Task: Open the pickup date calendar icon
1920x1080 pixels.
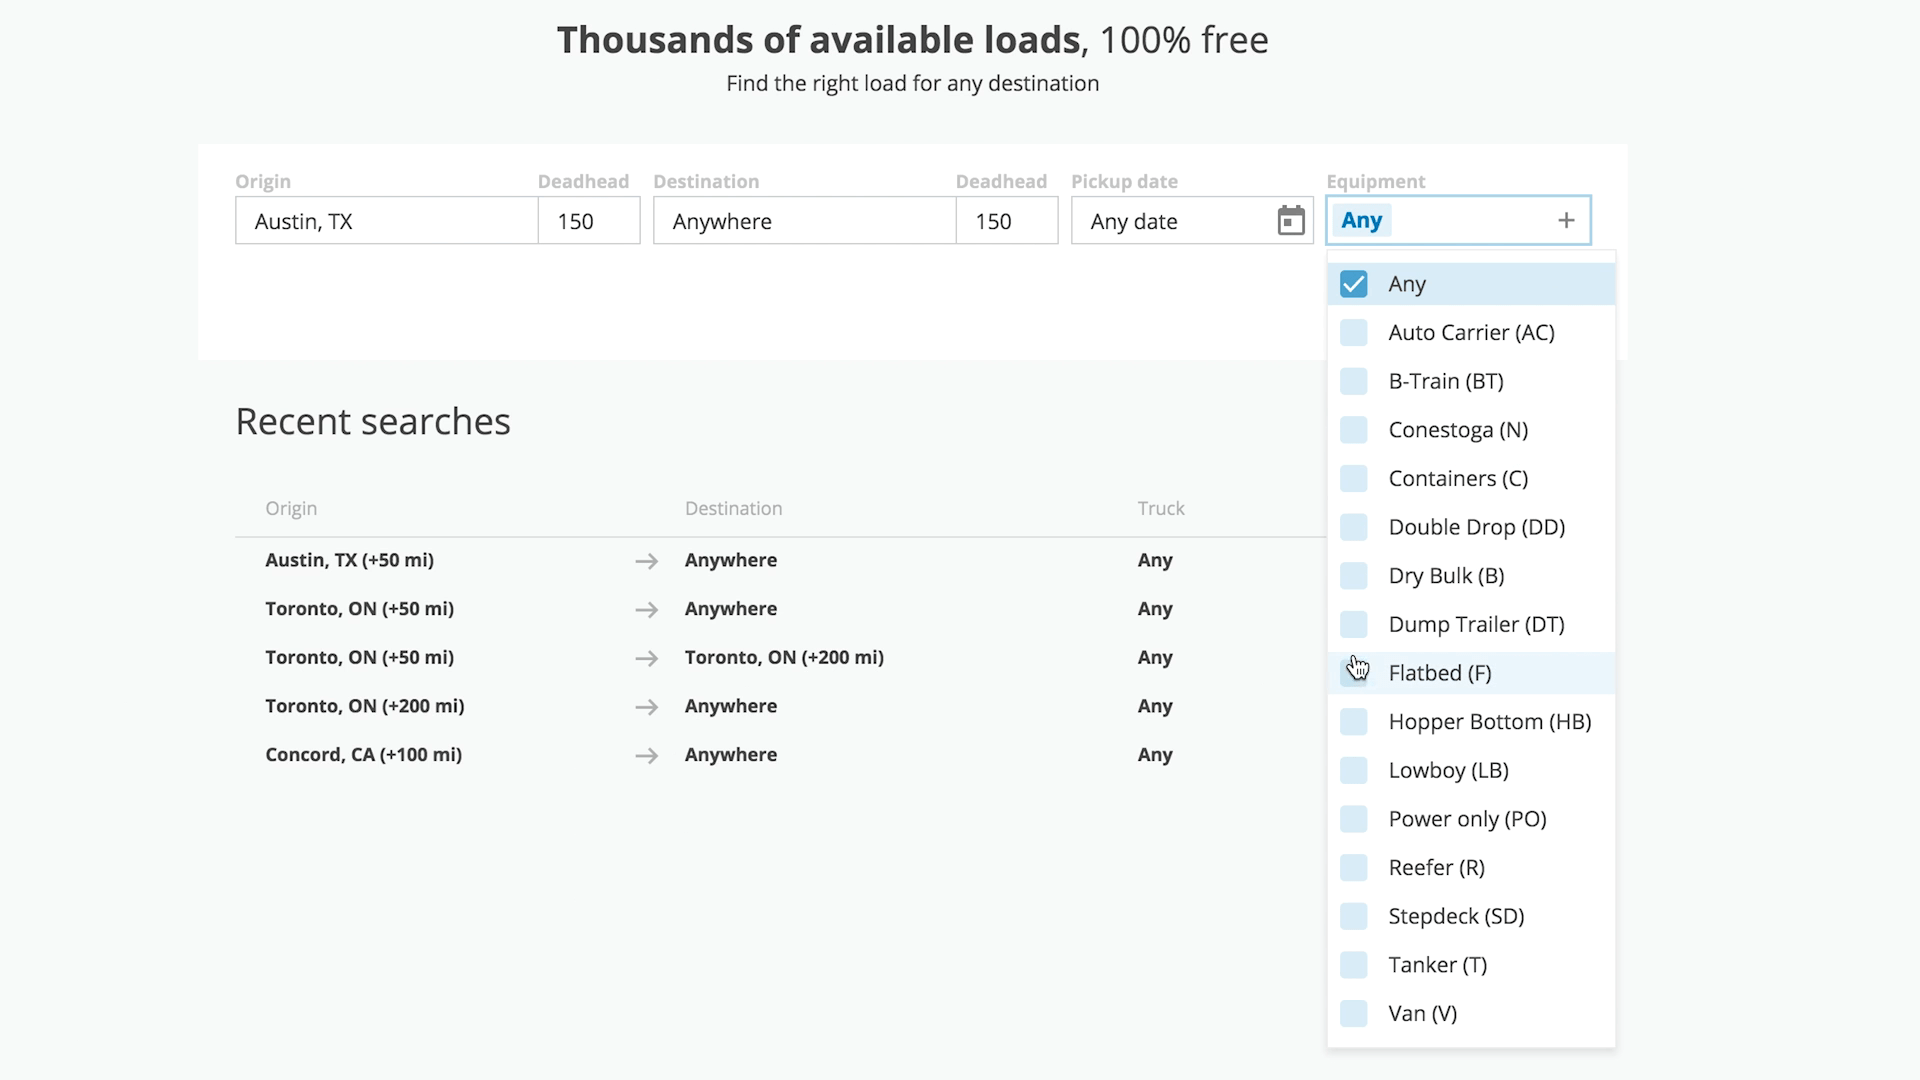Action: pos(1291,221)
